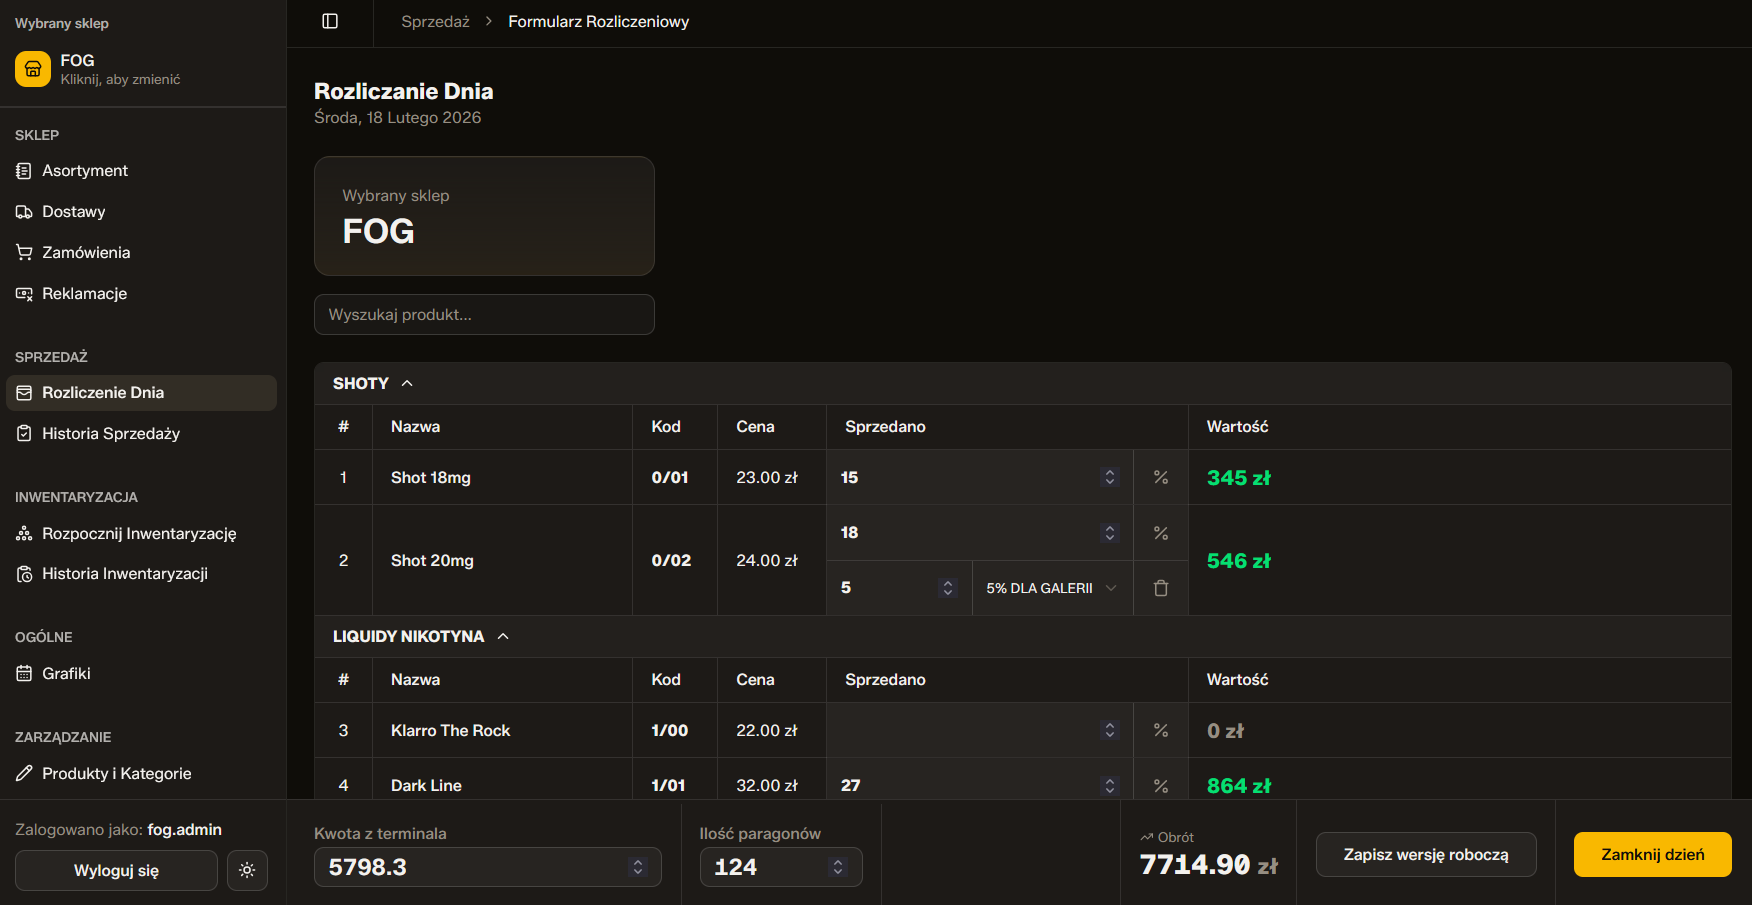Click percent discount icon for Klarro The Rock
Viewport: 1752px width, 905px height.
(x=1160, y=731)
